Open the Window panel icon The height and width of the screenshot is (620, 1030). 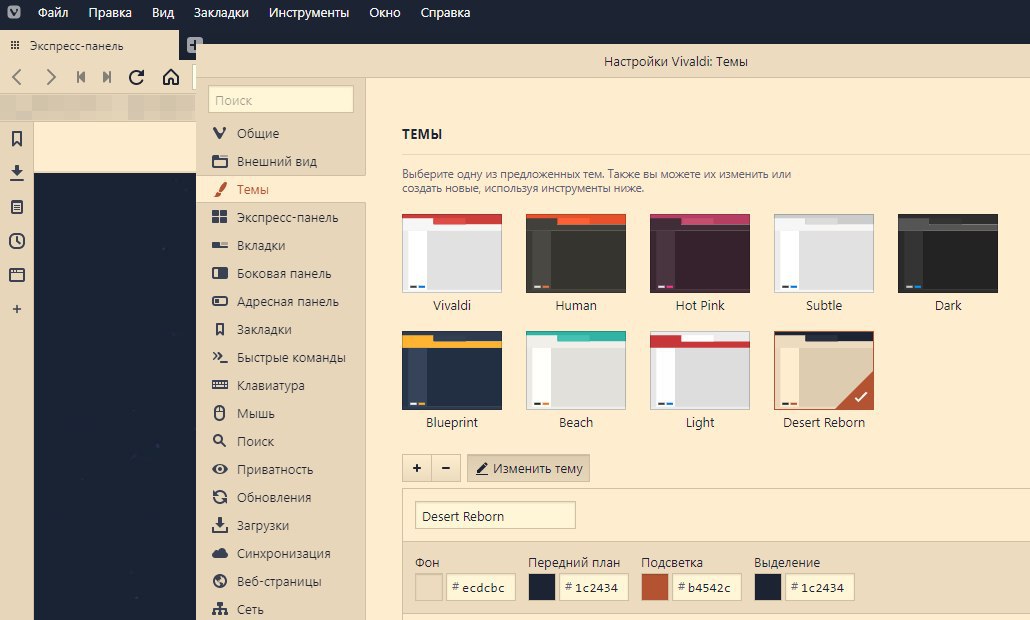pos(17,275)
